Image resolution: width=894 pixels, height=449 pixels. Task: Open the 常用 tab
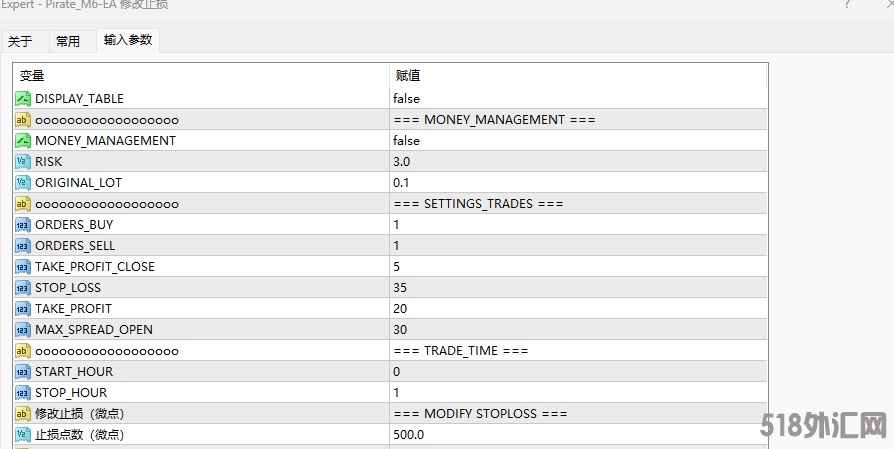click(68, 41)
